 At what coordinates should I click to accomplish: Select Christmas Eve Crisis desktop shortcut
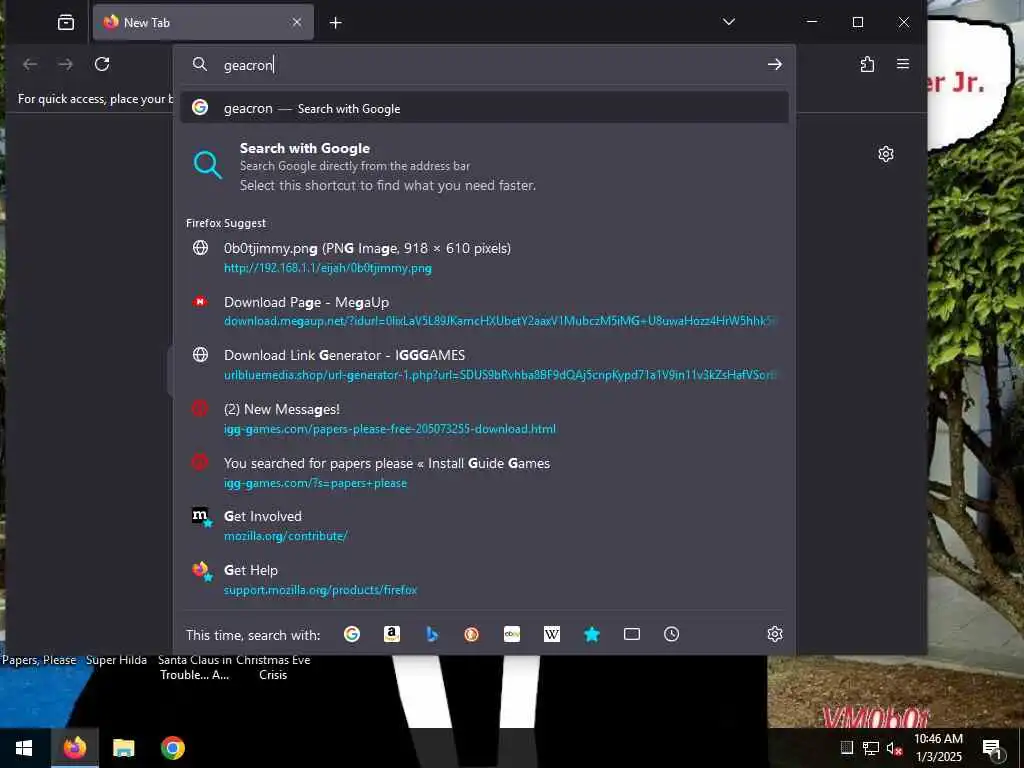pos(273,667)
